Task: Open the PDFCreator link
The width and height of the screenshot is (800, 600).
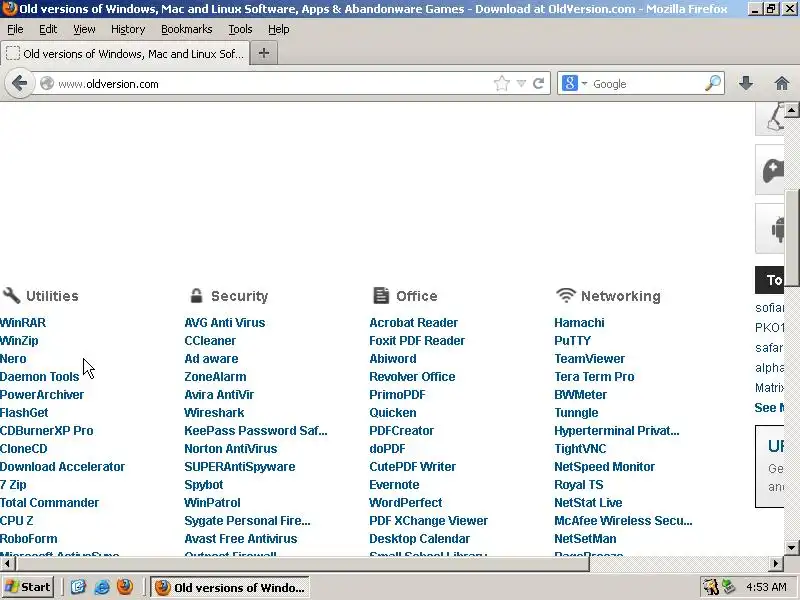Action: click(x=402, y=431)
